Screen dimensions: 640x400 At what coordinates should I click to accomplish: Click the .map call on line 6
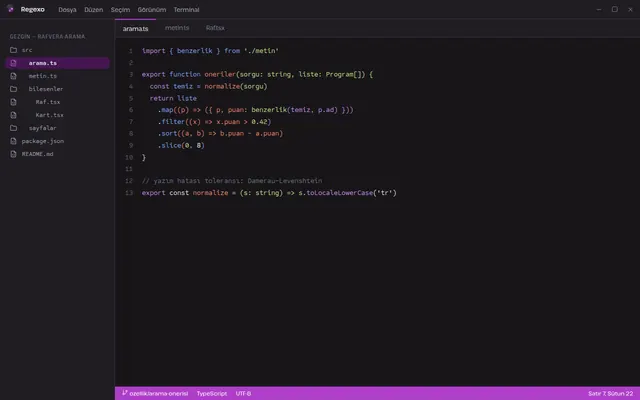(165, 110)
